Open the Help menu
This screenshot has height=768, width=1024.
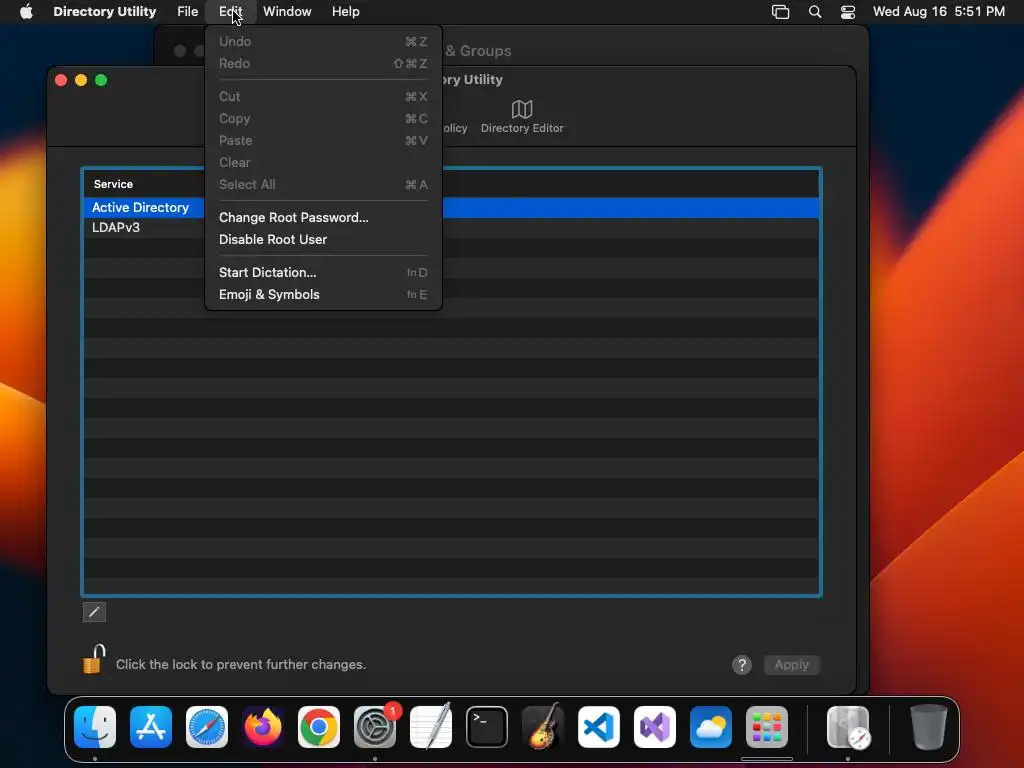(345, 12)
